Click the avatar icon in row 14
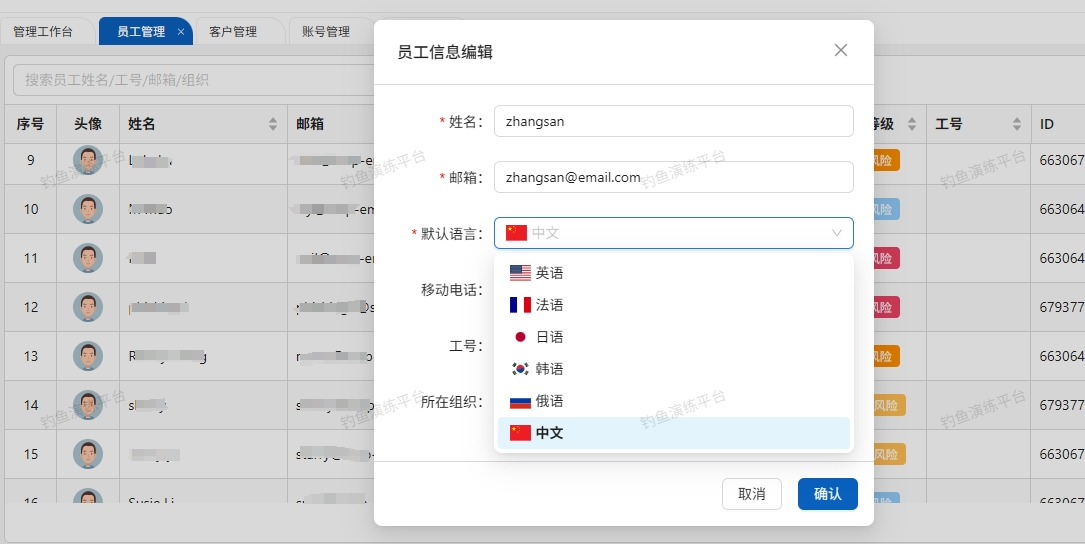 (88, 405)
